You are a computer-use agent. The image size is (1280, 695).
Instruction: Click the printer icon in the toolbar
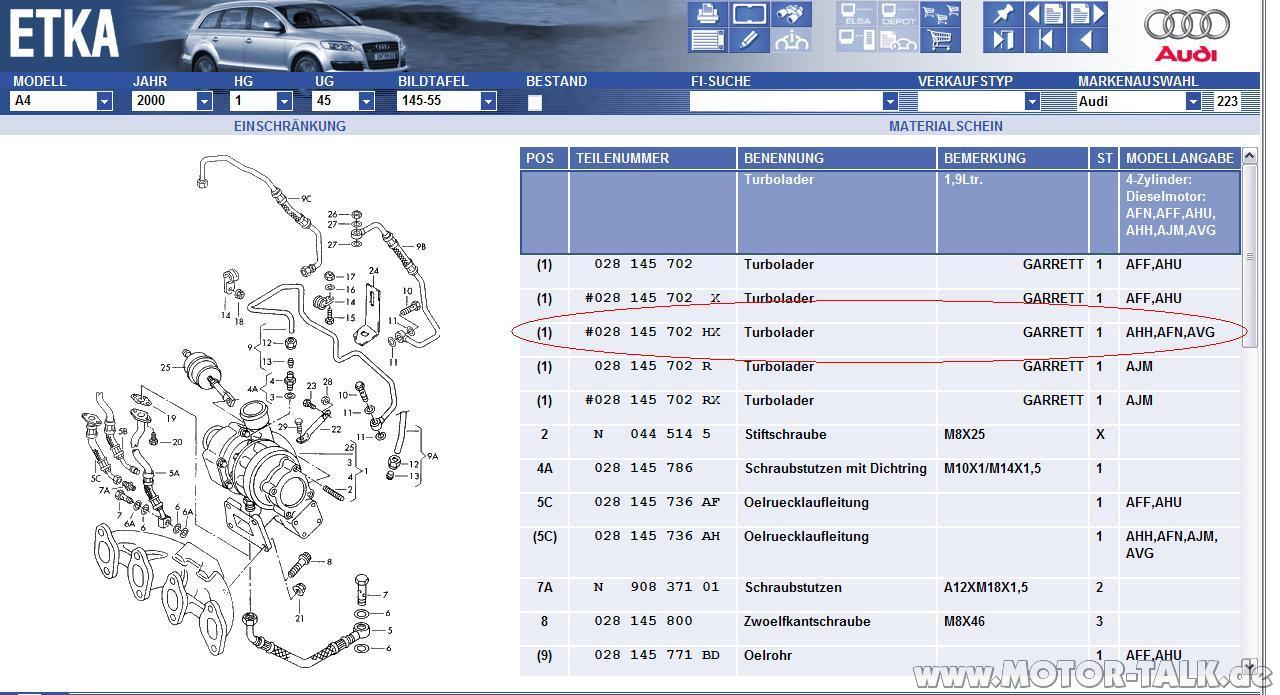point(706,14)
